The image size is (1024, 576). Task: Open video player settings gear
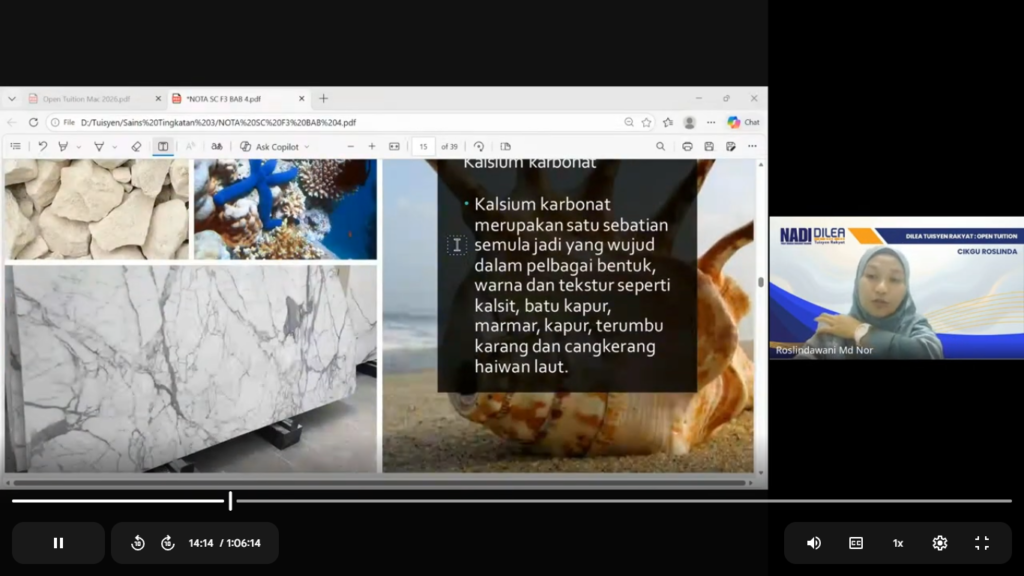940,543
